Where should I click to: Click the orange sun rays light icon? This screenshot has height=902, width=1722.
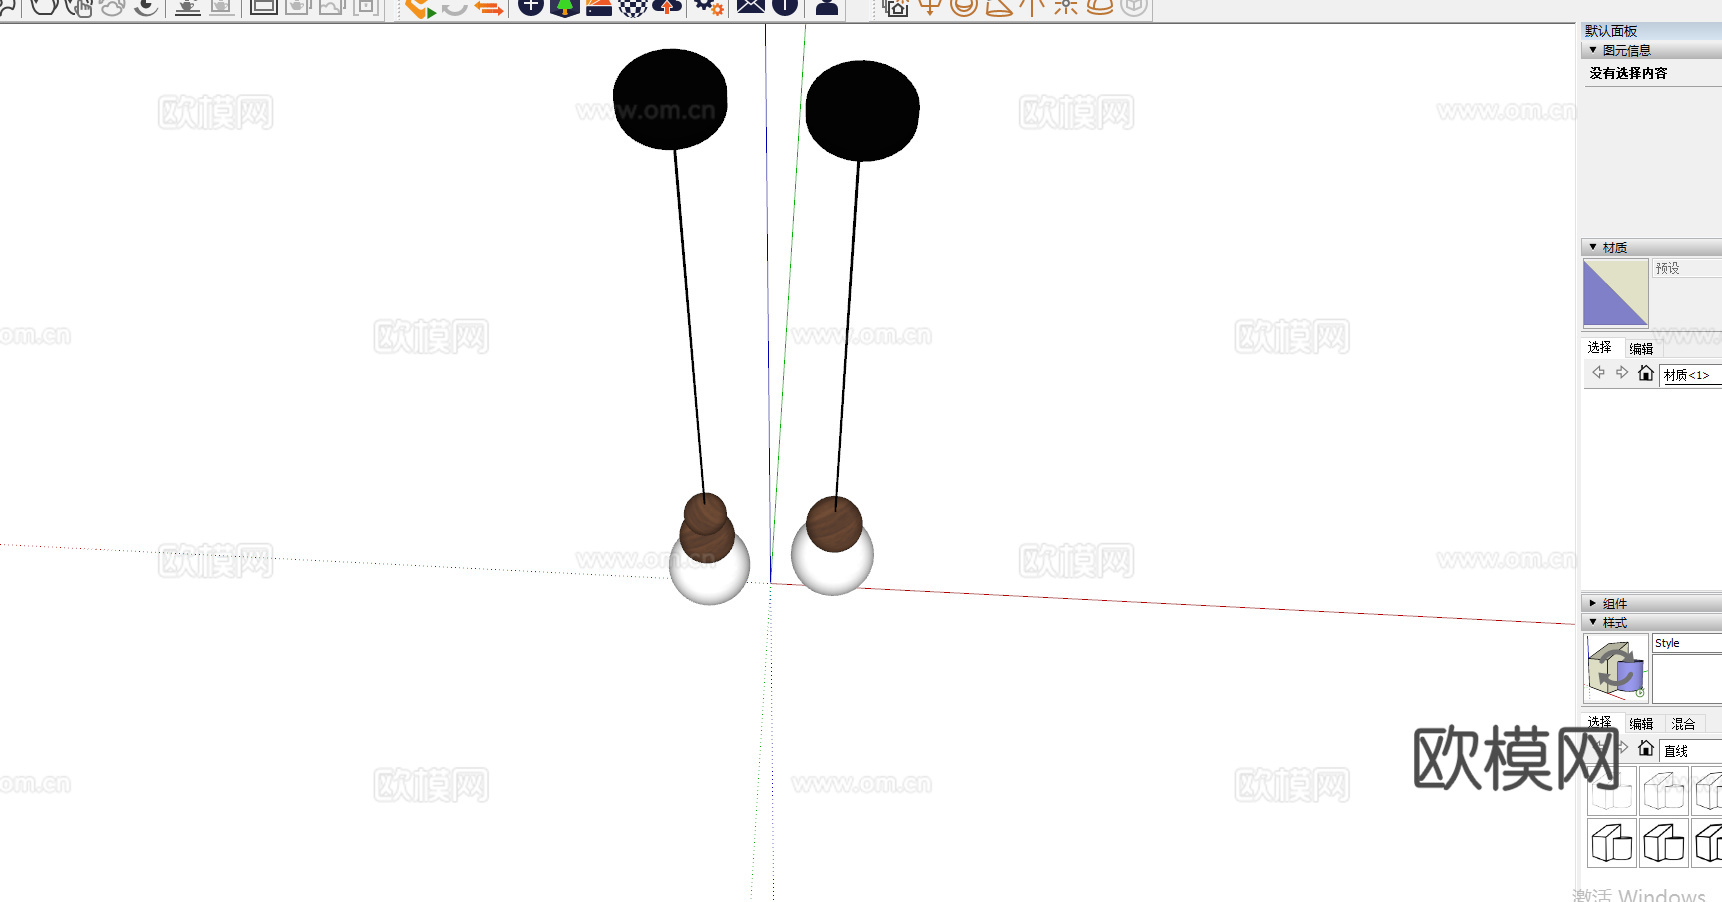1066,6
